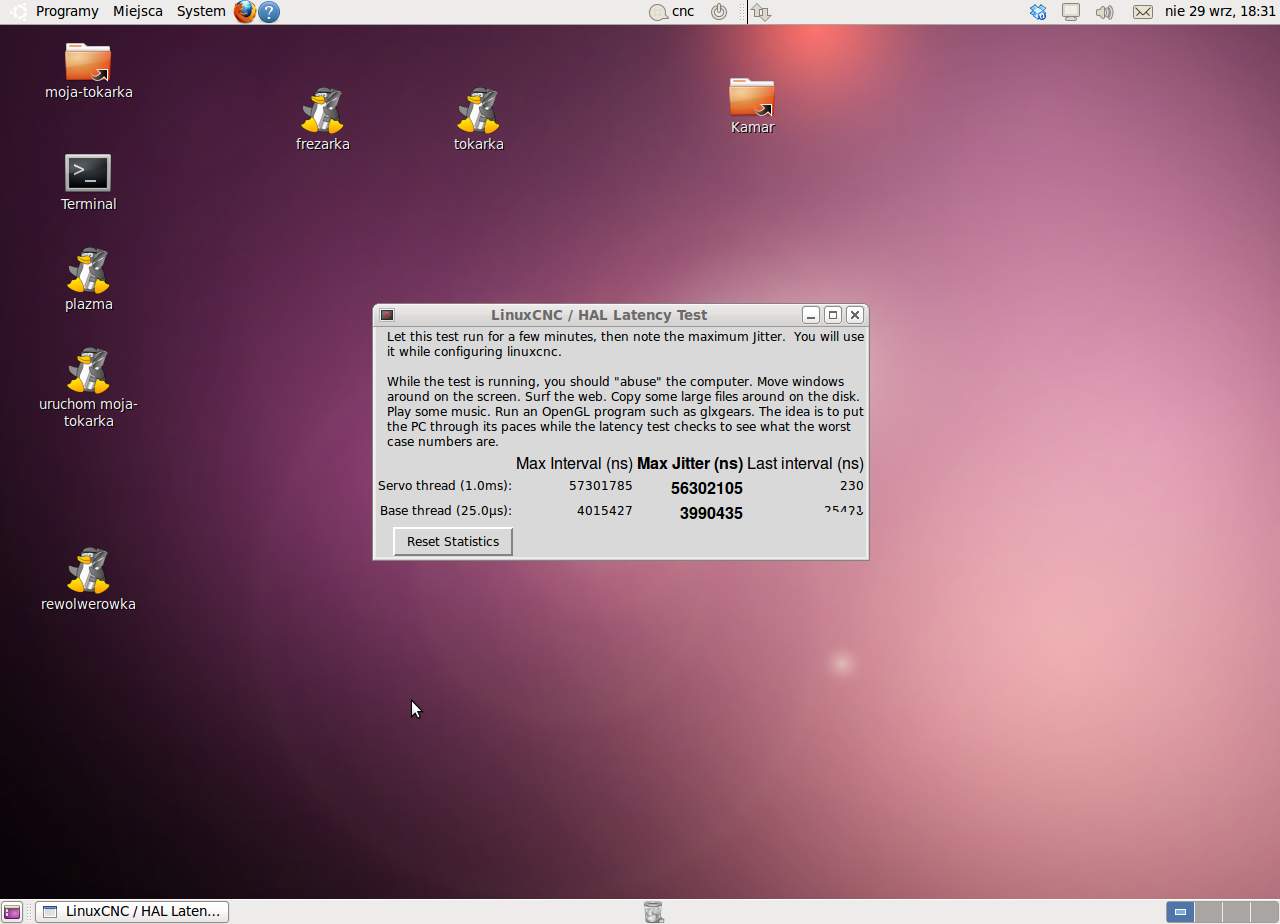Select Servo thread last interval value 230
This screenshot has width=1280, height=924.
click(852, 486)
